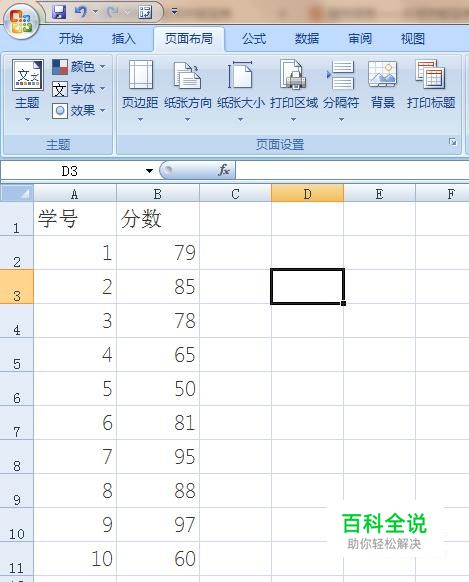Click the score cell 88

(x=158, y=491)
